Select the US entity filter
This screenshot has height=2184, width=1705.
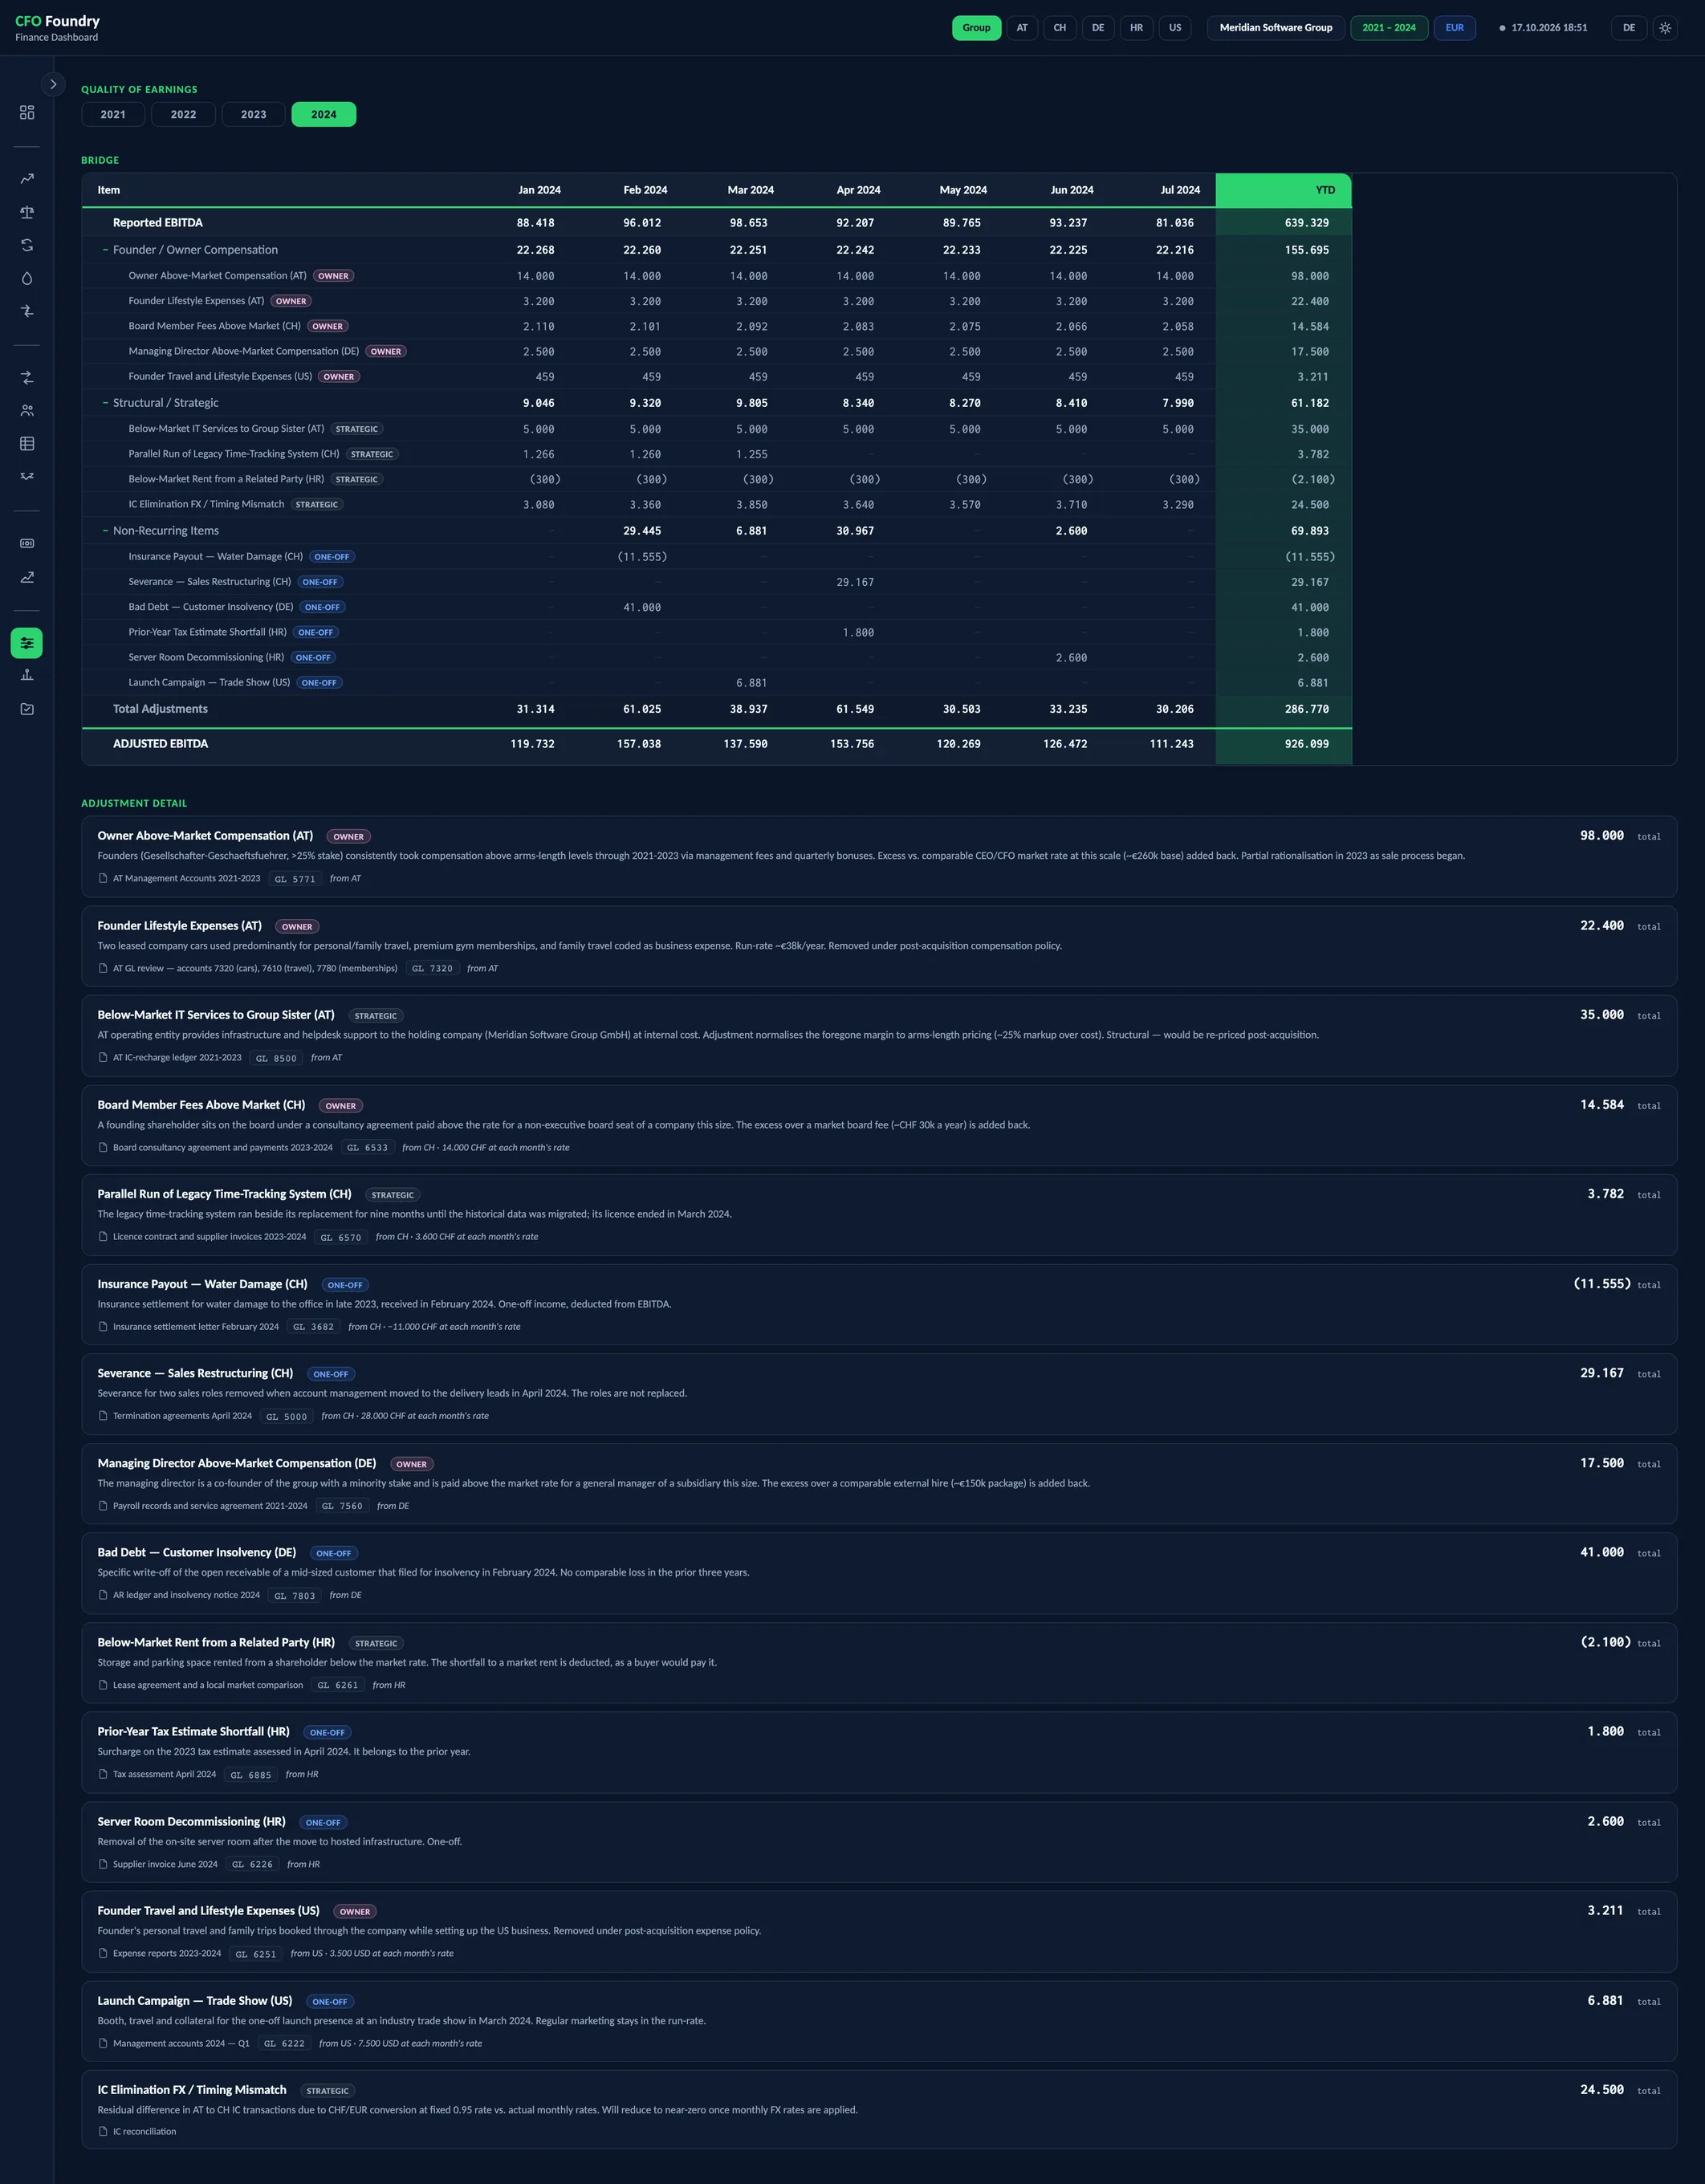click(1175, 28)
